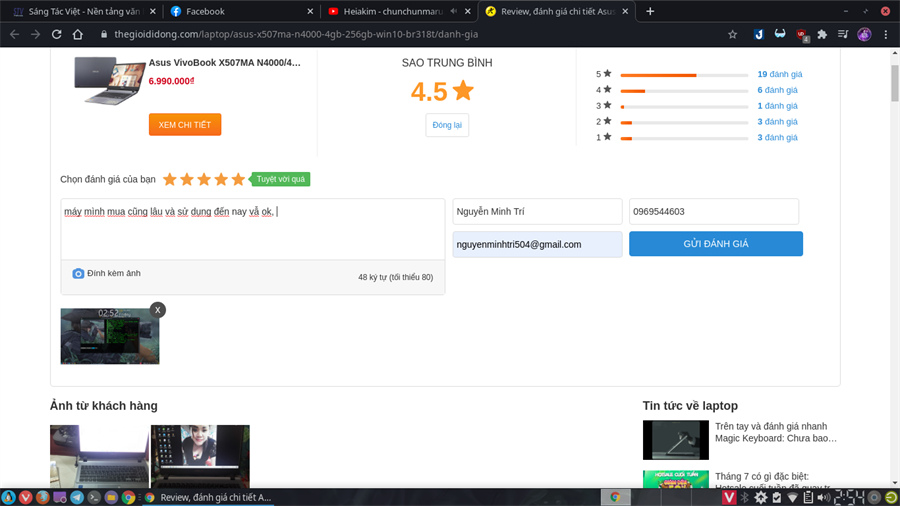Image resolution: width=900 pixels, height=506 pixels.
Task: Open the 19 đánh giá five-star link
Action: click(x=779, y=74)
